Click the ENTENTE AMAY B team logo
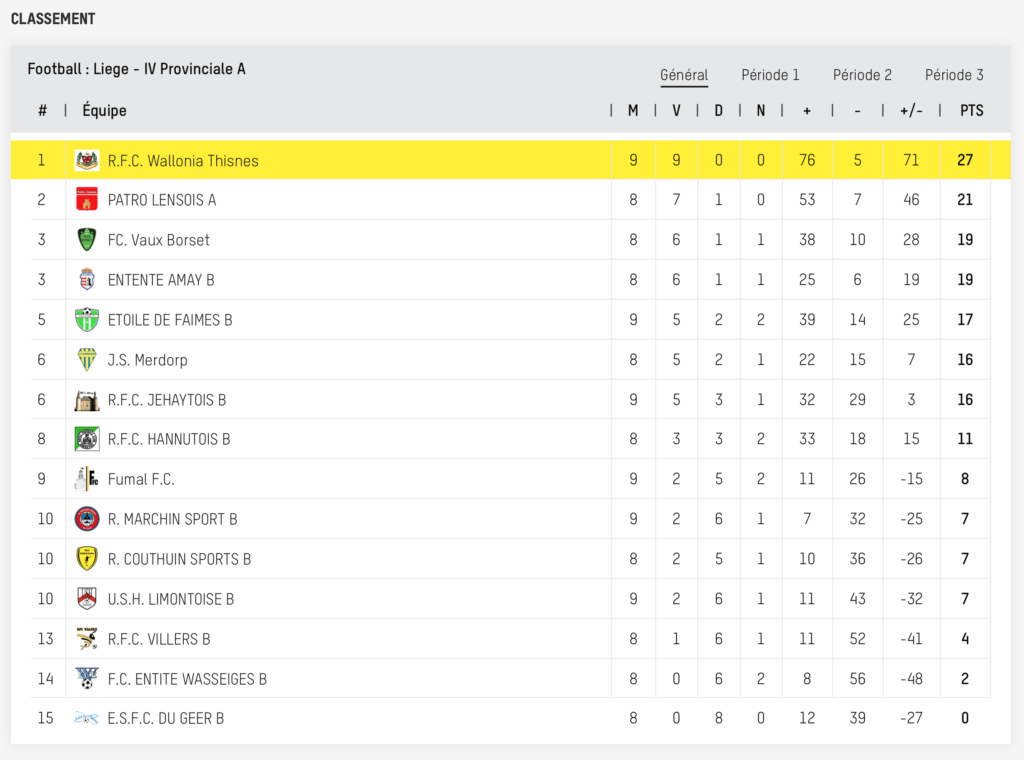This screenshot has width=1024, height=760. click(87, 280)
